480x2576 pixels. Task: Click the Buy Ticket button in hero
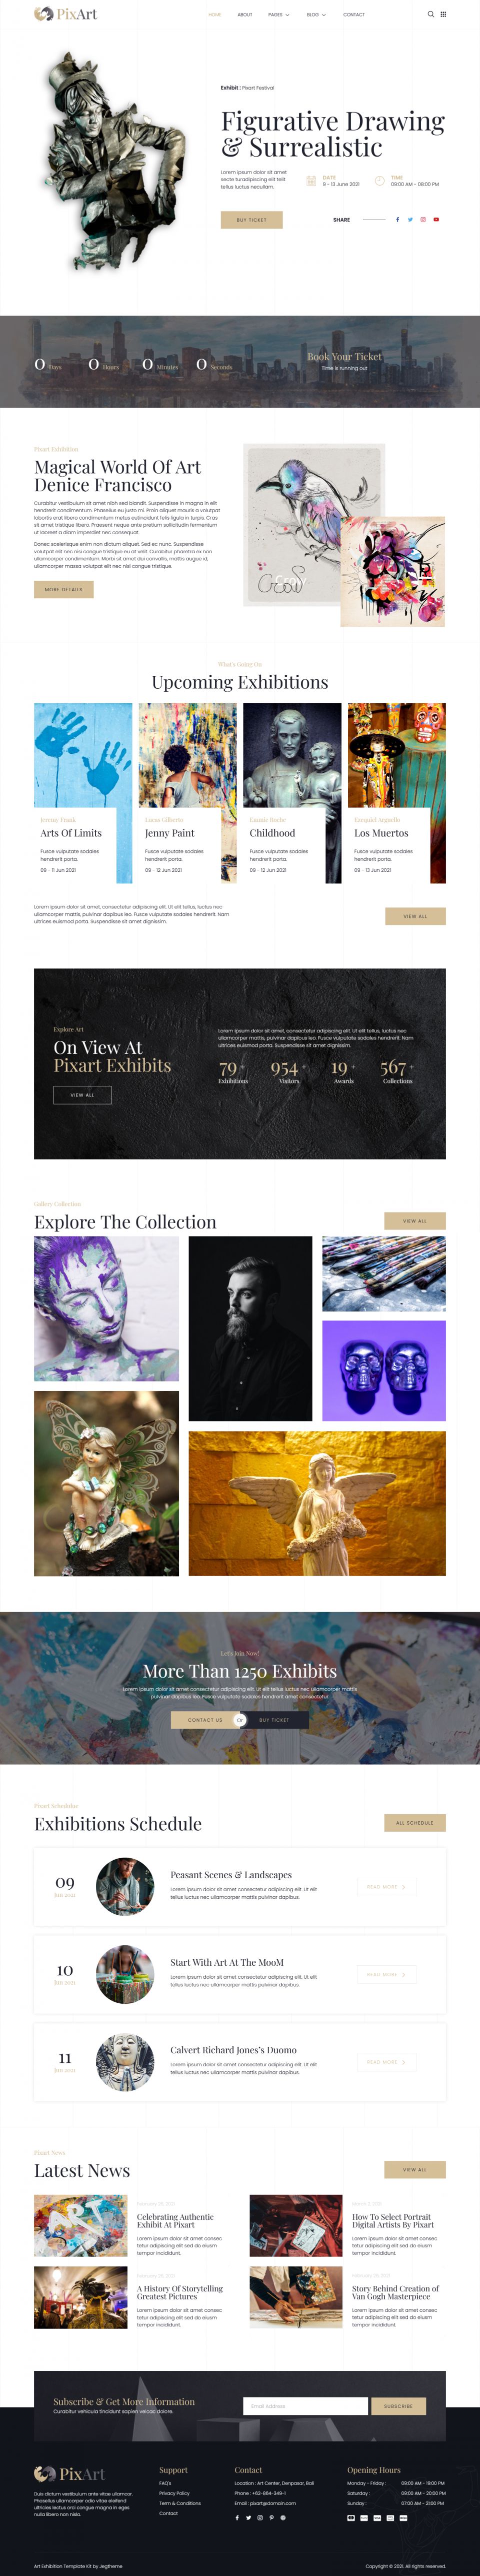(x=252, y=219)
